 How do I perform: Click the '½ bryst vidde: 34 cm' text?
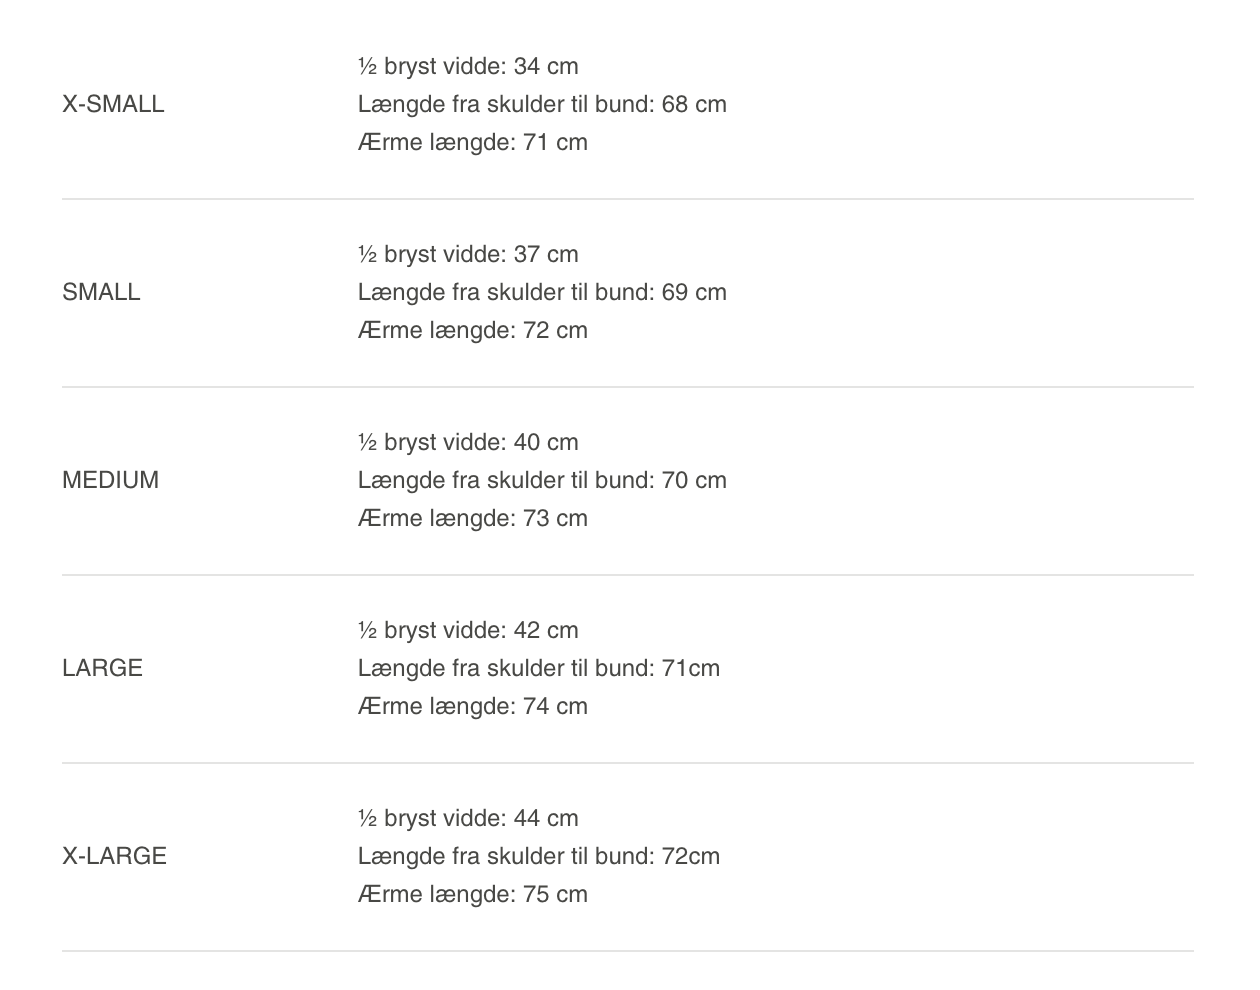[468, 66]
